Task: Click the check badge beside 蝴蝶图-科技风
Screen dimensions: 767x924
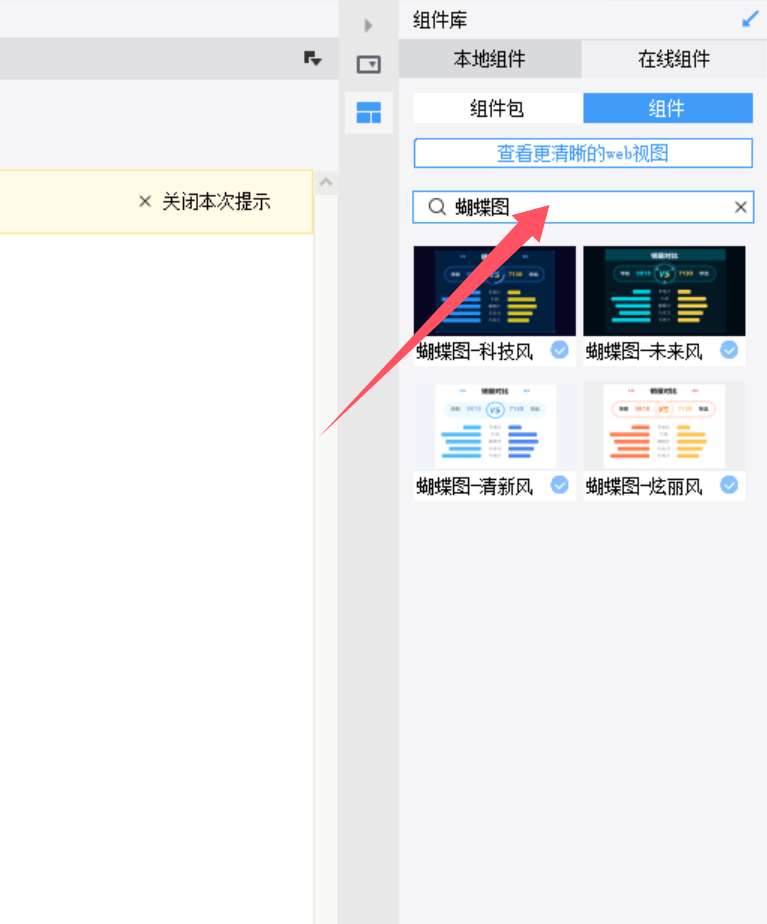Action: tap(560, 350)
